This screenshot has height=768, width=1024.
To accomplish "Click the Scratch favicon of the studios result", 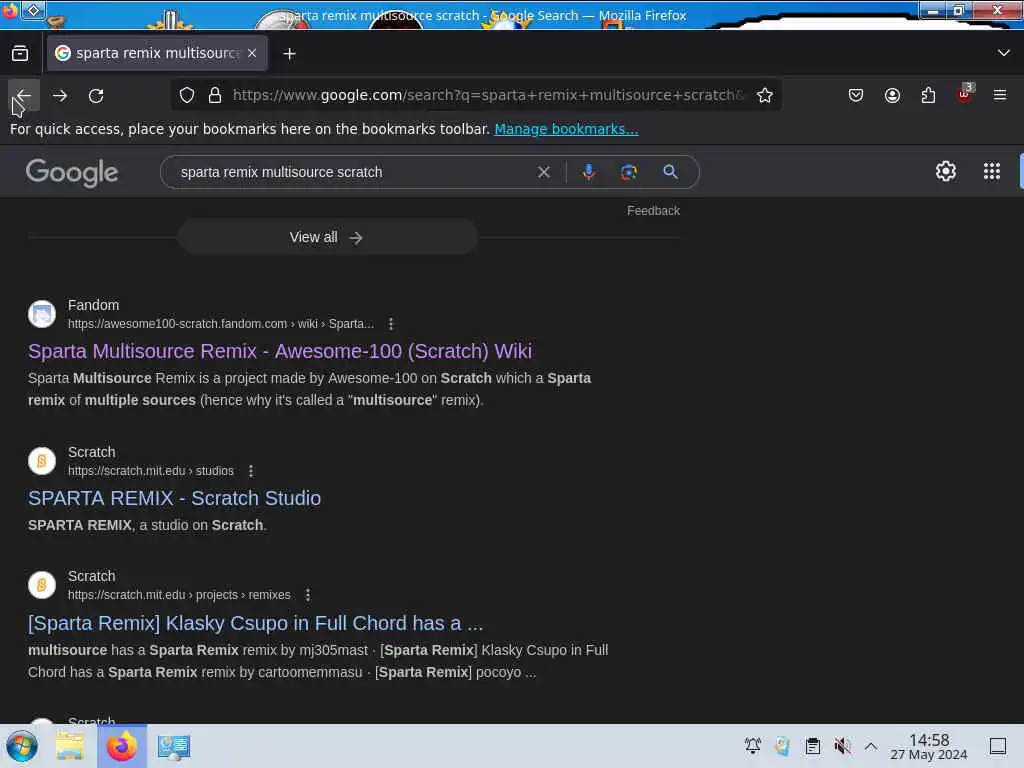I will pos(42,461).
